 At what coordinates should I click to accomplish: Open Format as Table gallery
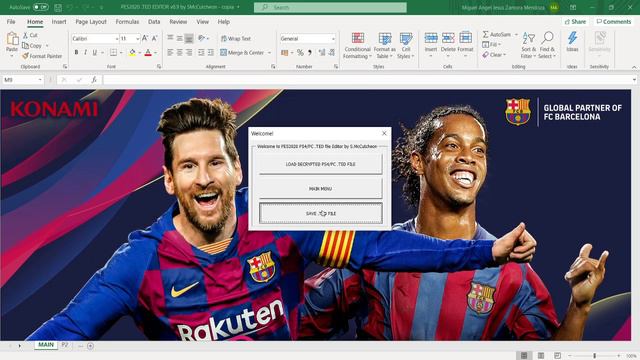[x=384, y=45]
